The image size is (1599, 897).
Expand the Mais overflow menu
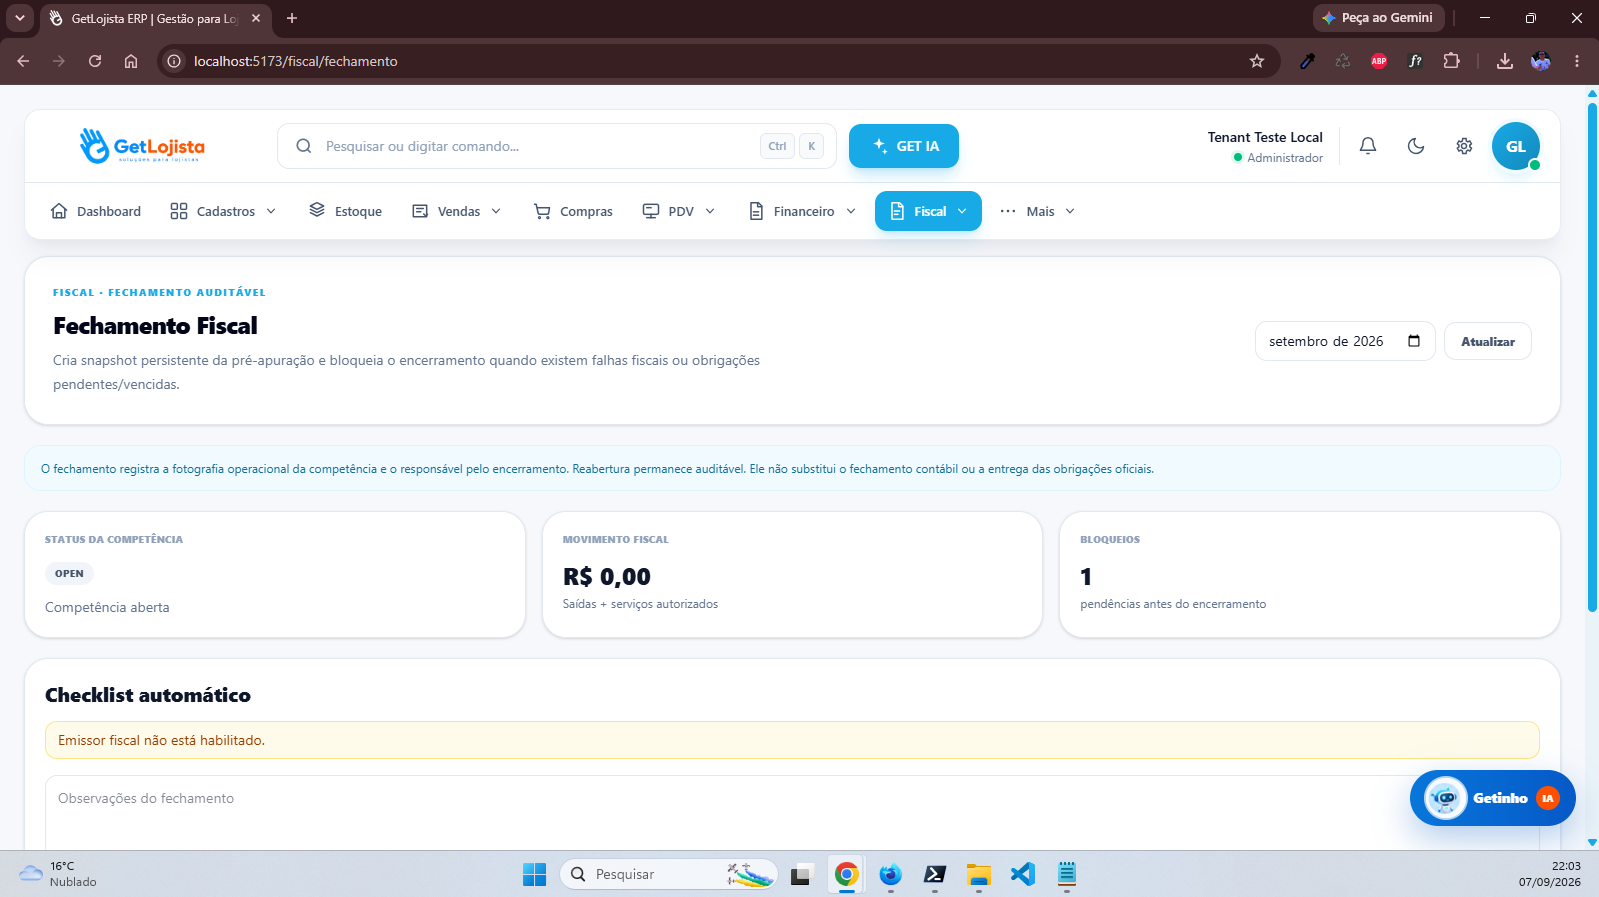point(1038,211)
